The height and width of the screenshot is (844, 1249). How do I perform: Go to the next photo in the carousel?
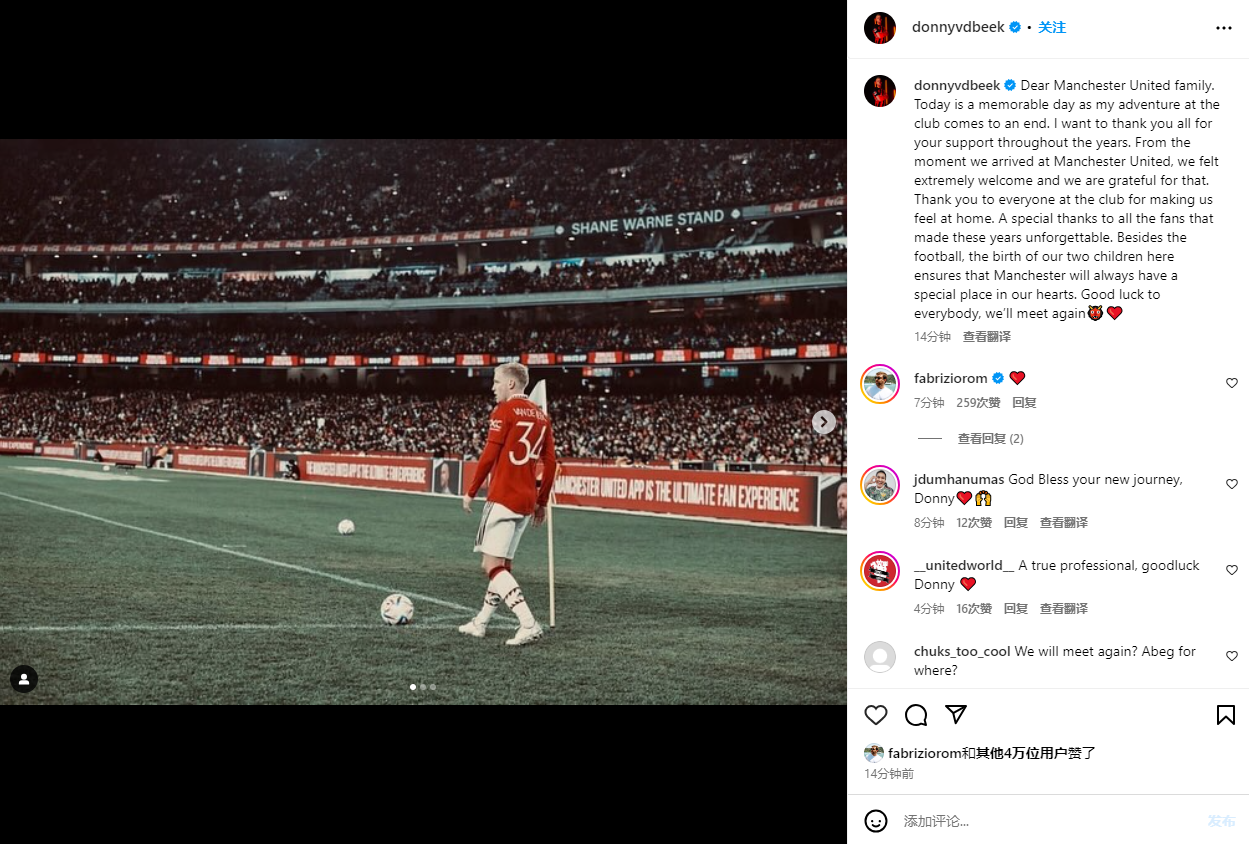(823, 422)
